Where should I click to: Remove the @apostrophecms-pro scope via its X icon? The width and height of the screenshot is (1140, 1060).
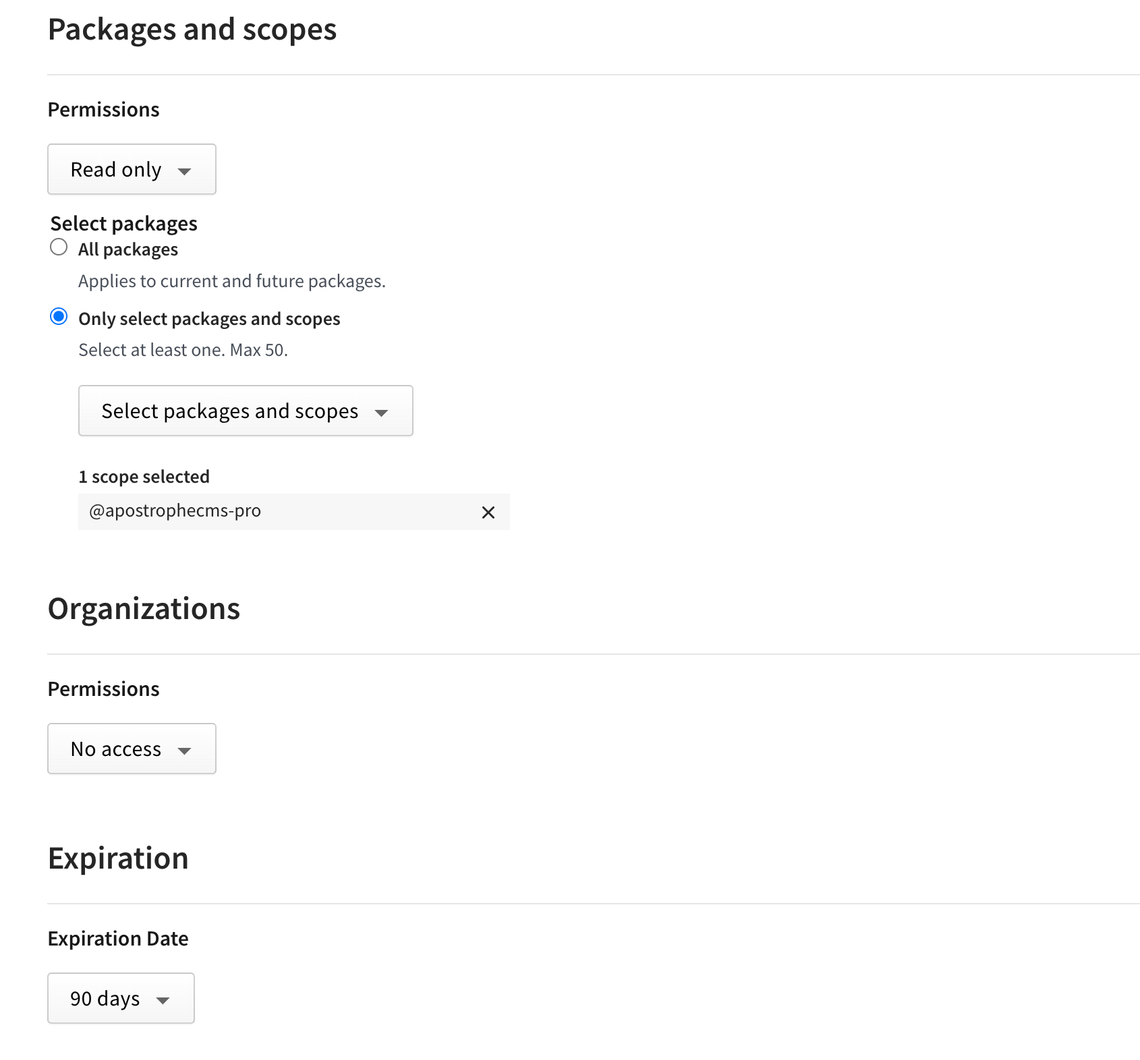(x=488, y=512)
